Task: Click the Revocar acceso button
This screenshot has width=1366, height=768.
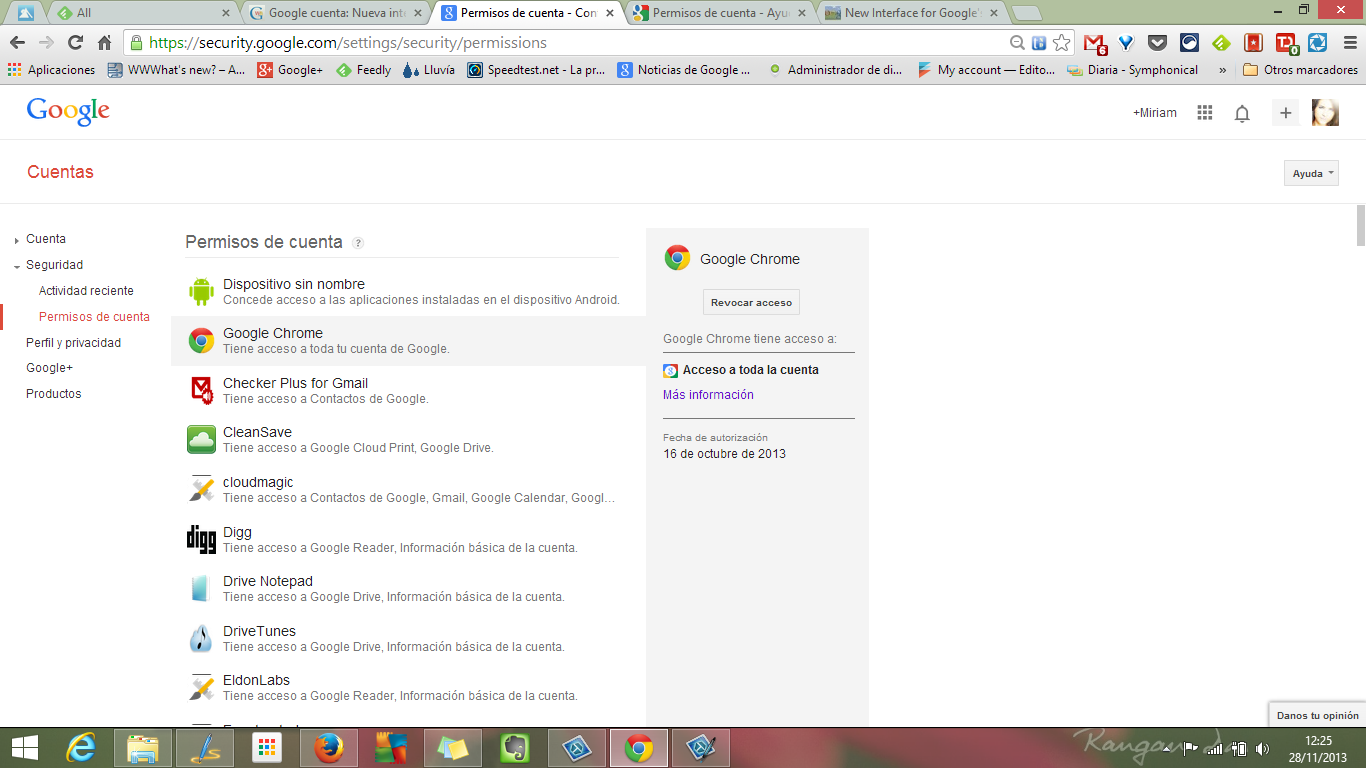Action: [751, 301]
